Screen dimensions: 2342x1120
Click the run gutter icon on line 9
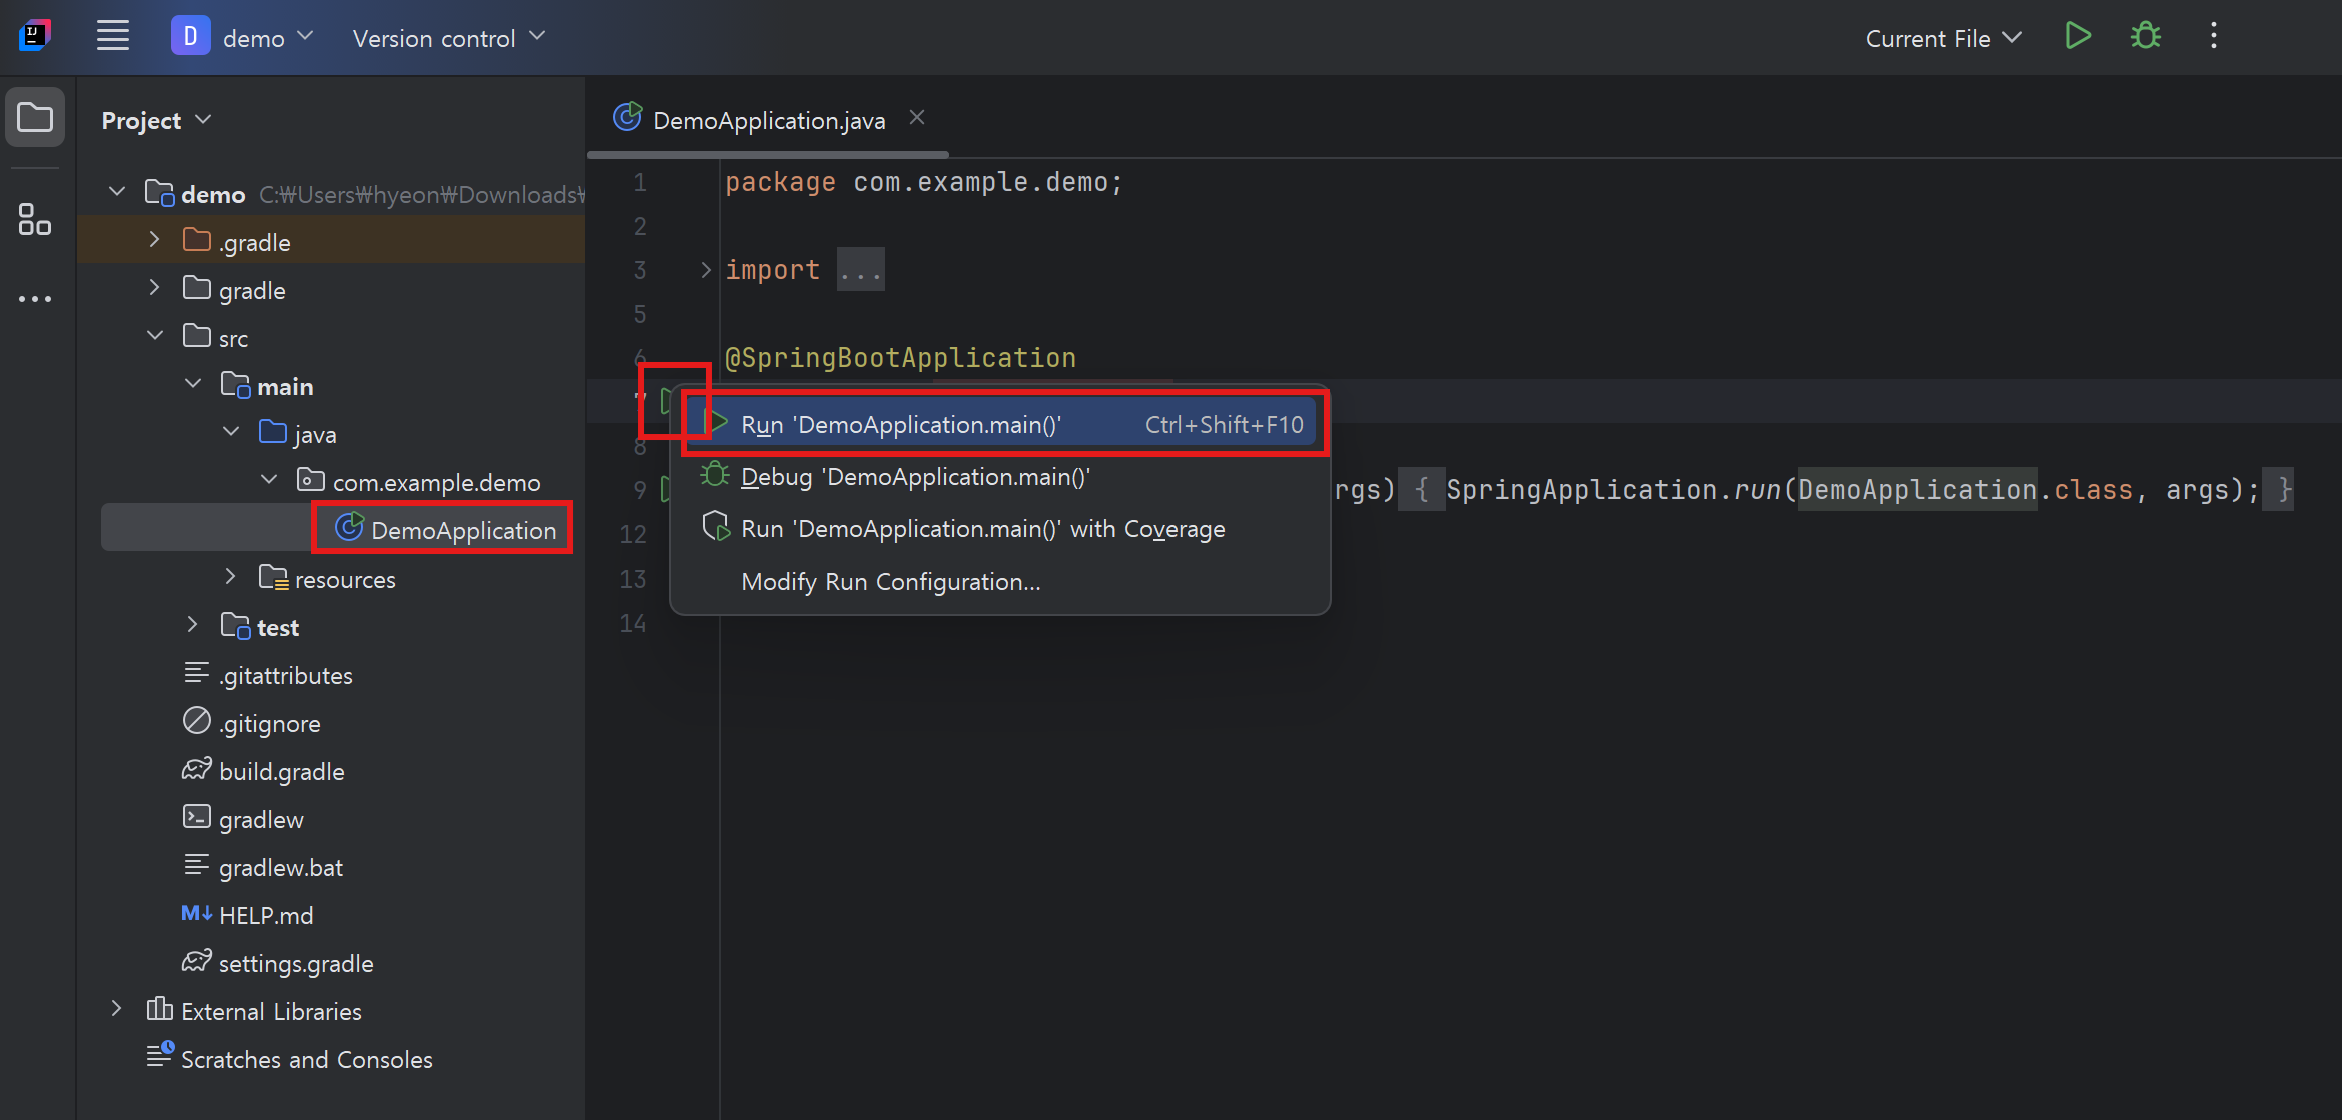click(664, 490)
